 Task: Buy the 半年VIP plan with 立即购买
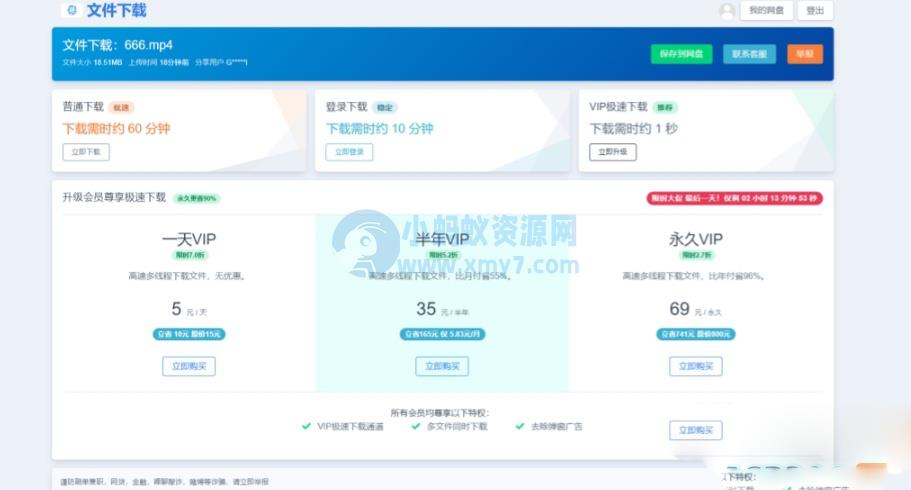click(x=442, y=366)
